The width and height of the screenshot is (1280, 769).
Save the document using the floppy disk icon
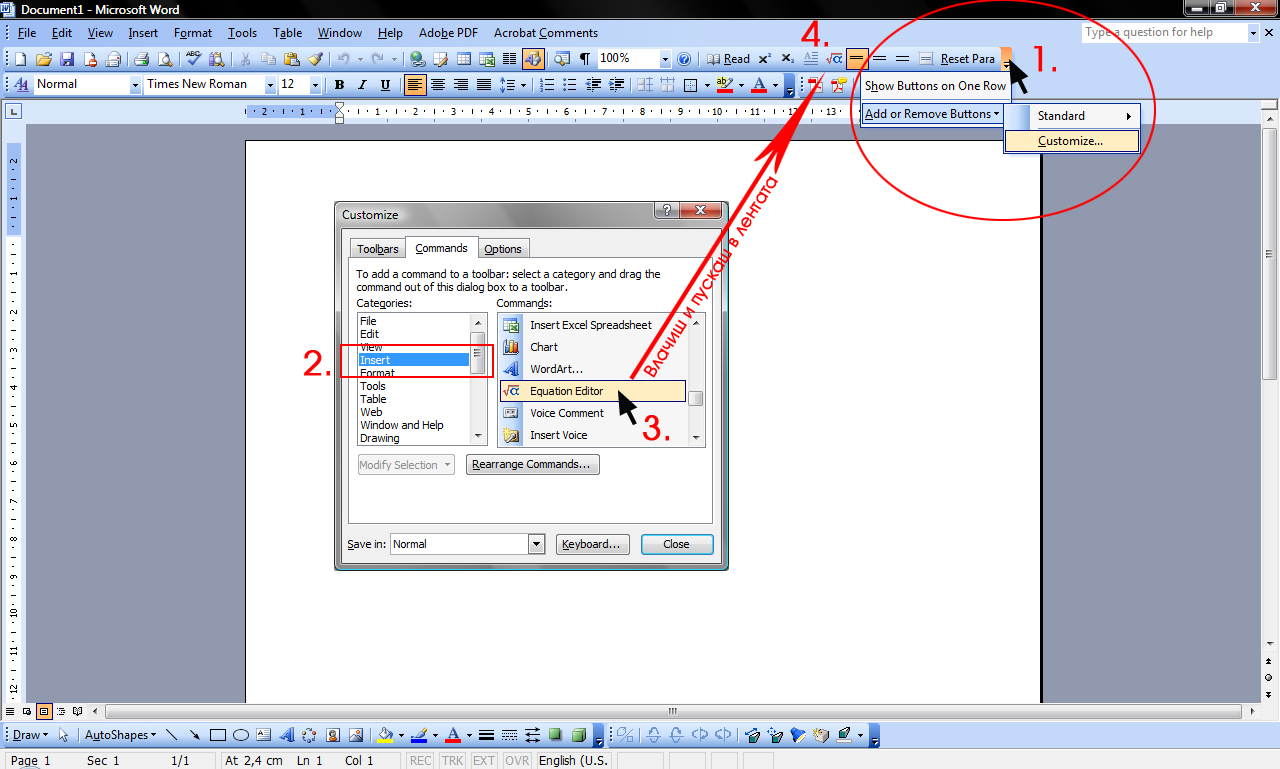67,59
